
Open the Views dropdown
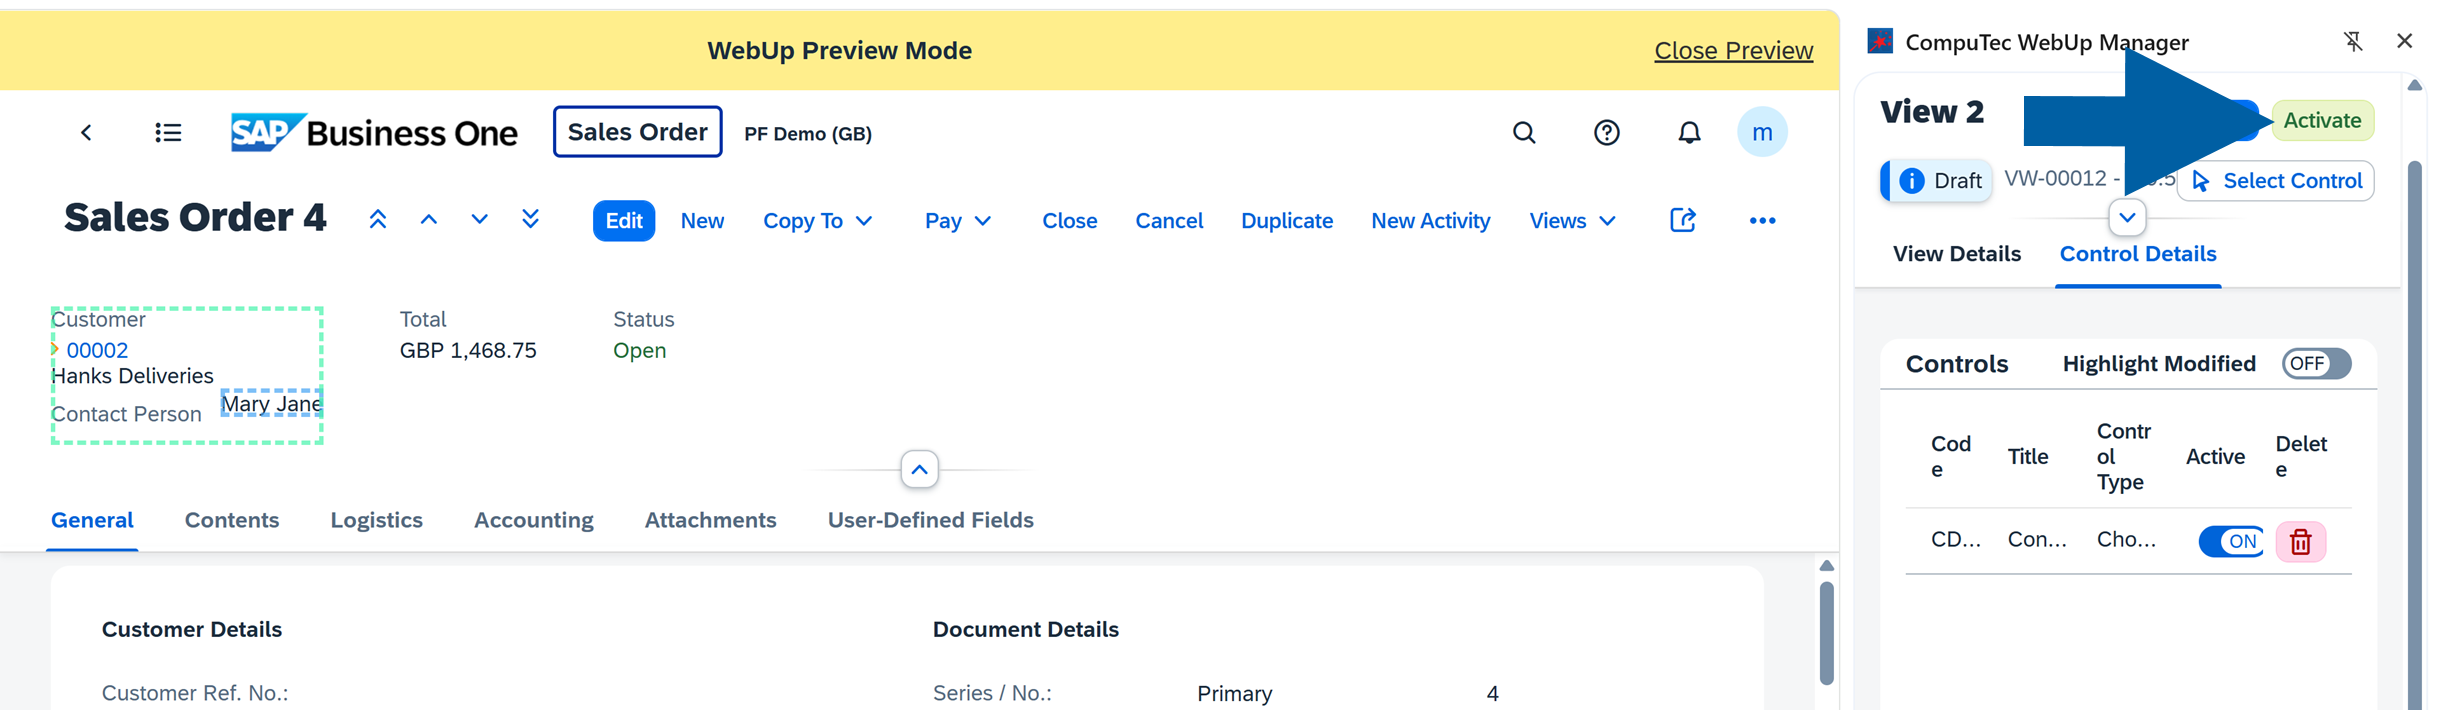pyautogui.click(x=1572, y=221)
